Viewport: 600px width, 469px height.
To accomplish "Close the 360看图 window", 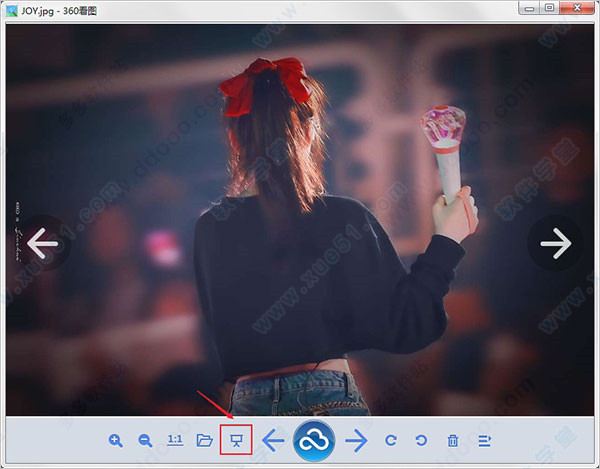I will [x=578, y=8].
